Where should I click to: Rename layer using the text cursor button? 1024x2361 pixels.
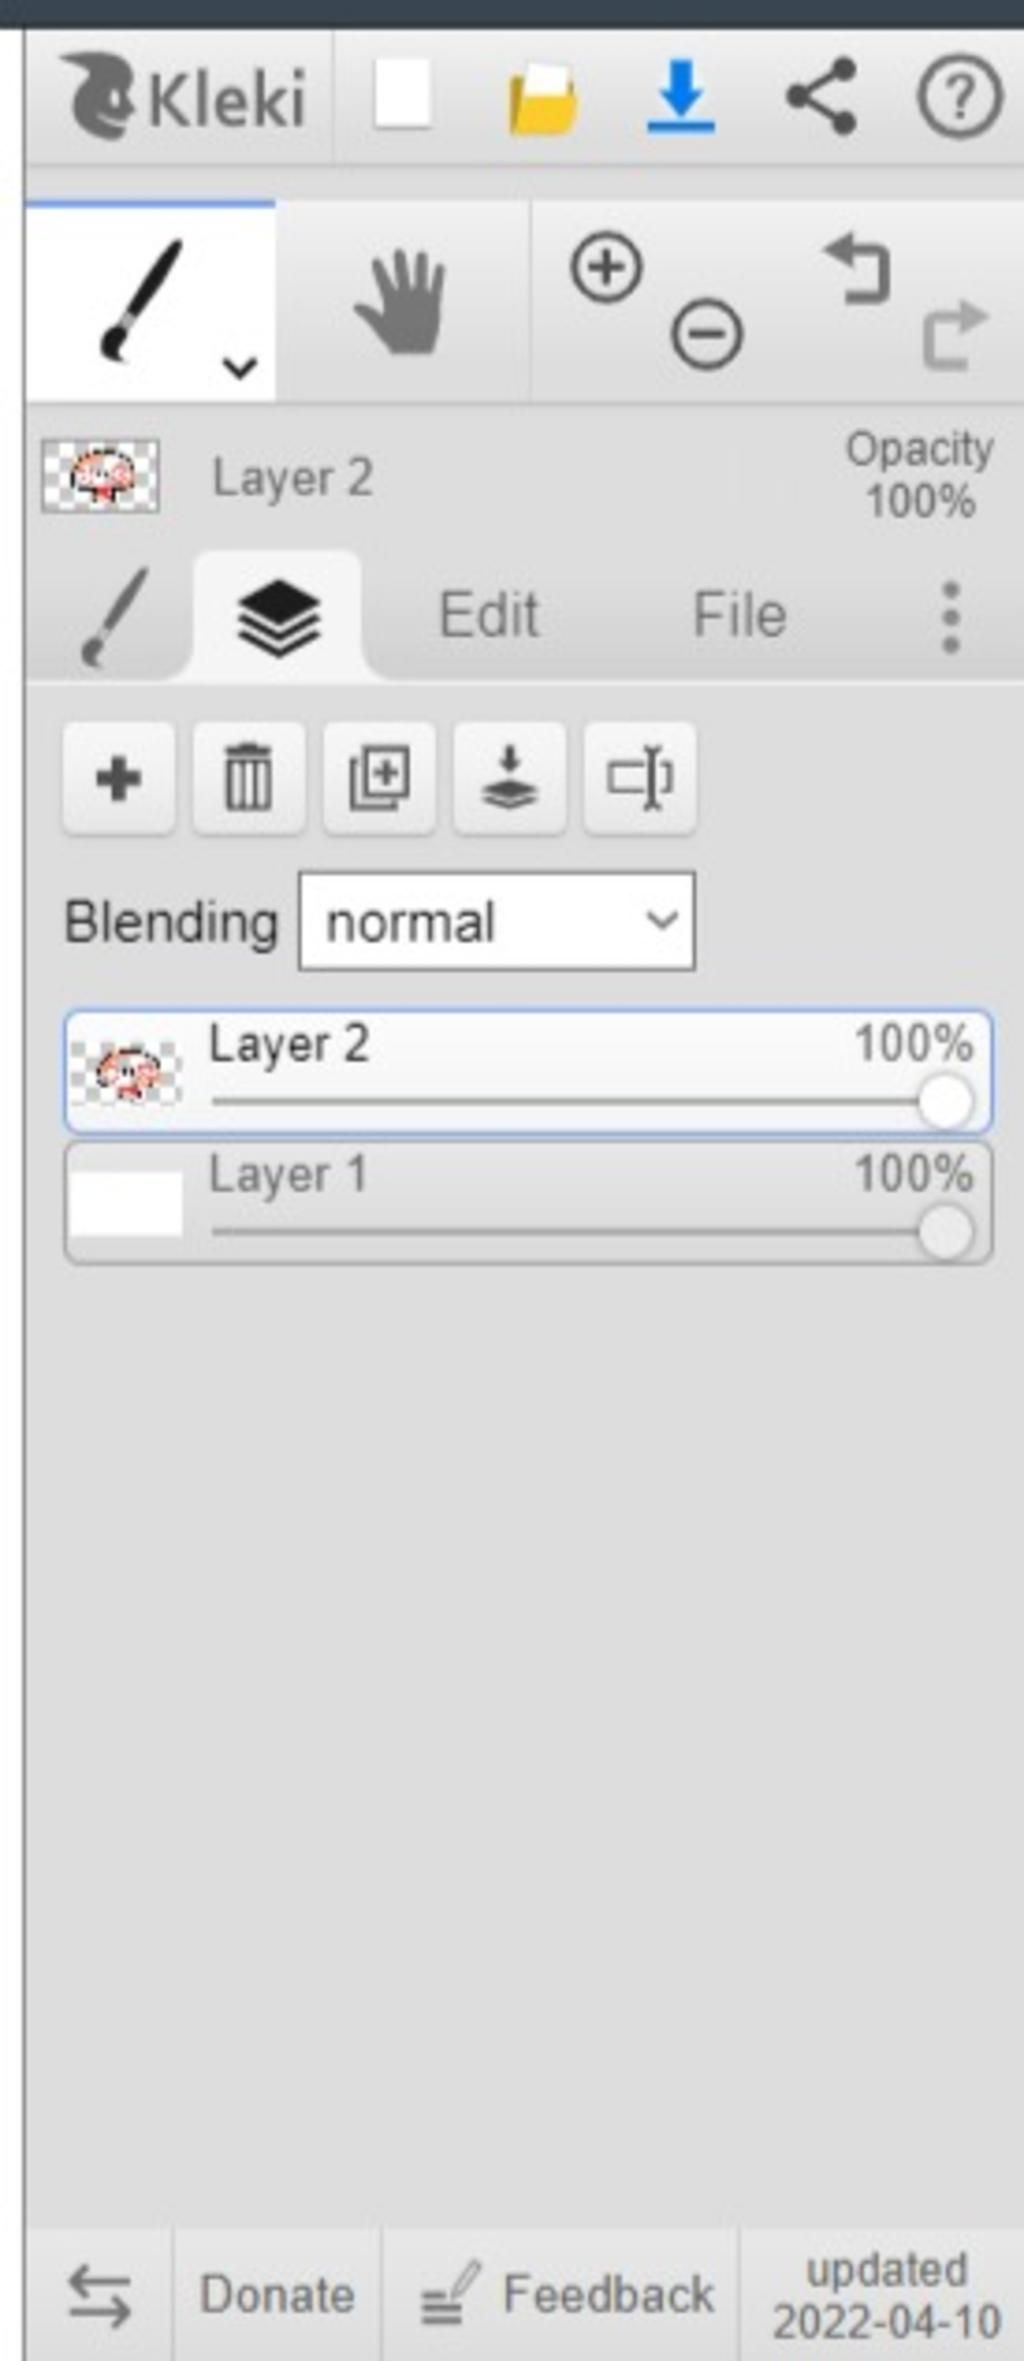(640, 778)
